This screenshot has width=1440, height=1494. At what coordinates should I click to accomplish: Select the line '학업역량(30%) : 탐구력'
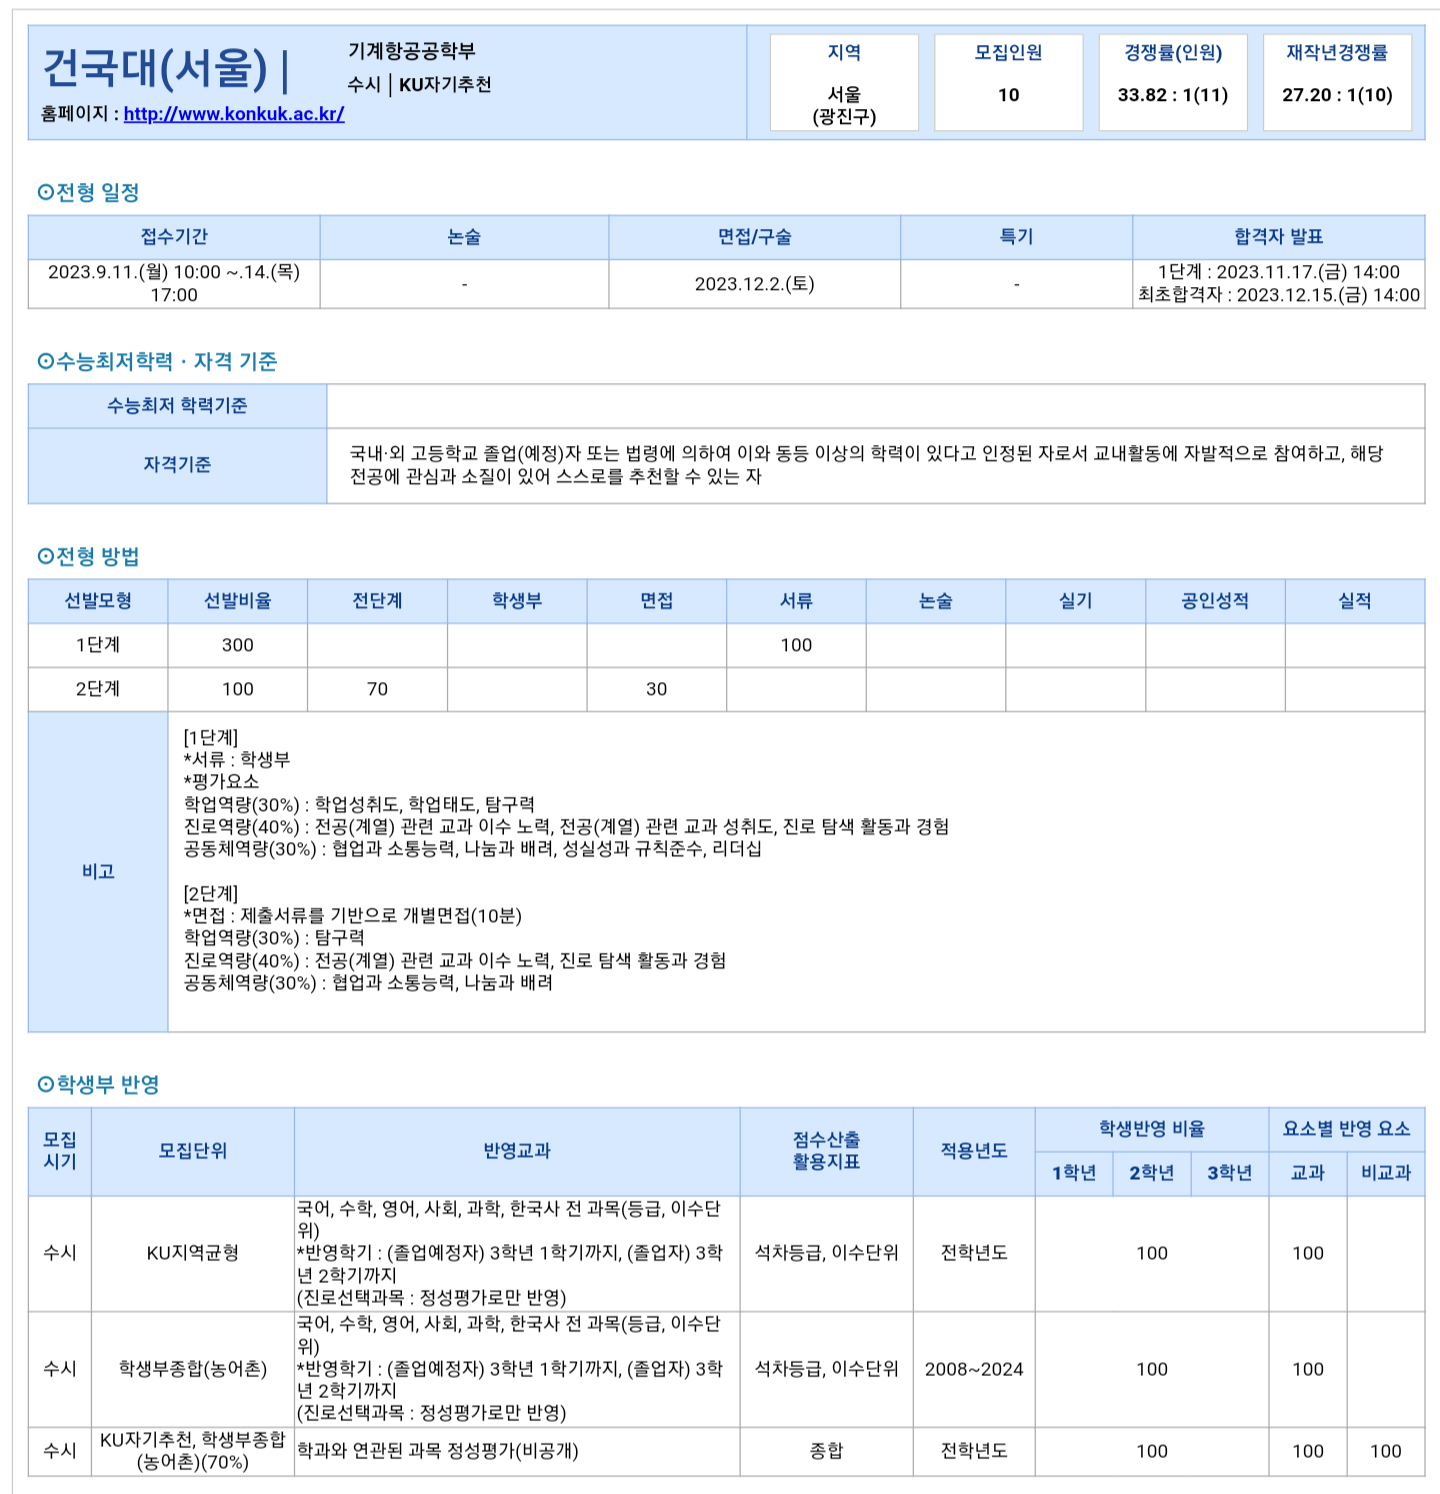[x=274, y=938]
